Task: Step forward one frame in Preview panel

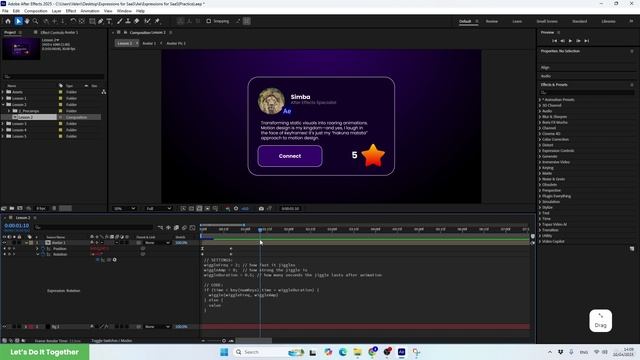Action: (x=578, y=41)
